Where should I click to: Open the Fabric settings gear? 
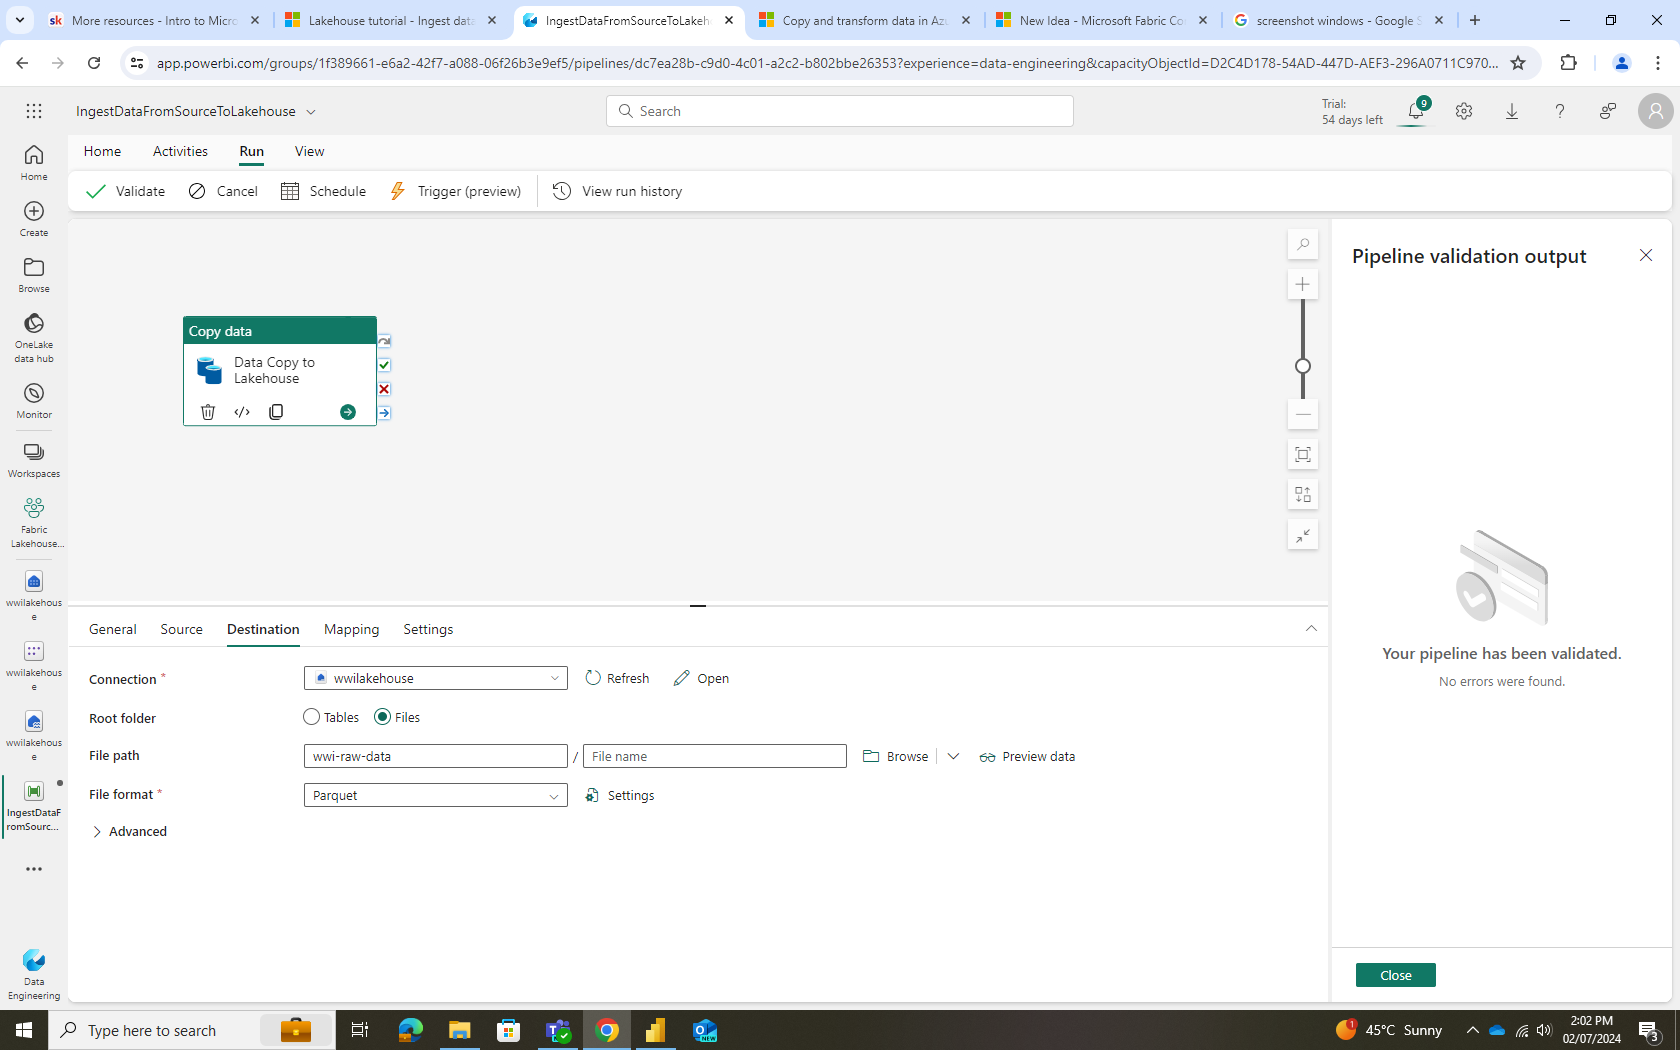tap(1464, 111)
